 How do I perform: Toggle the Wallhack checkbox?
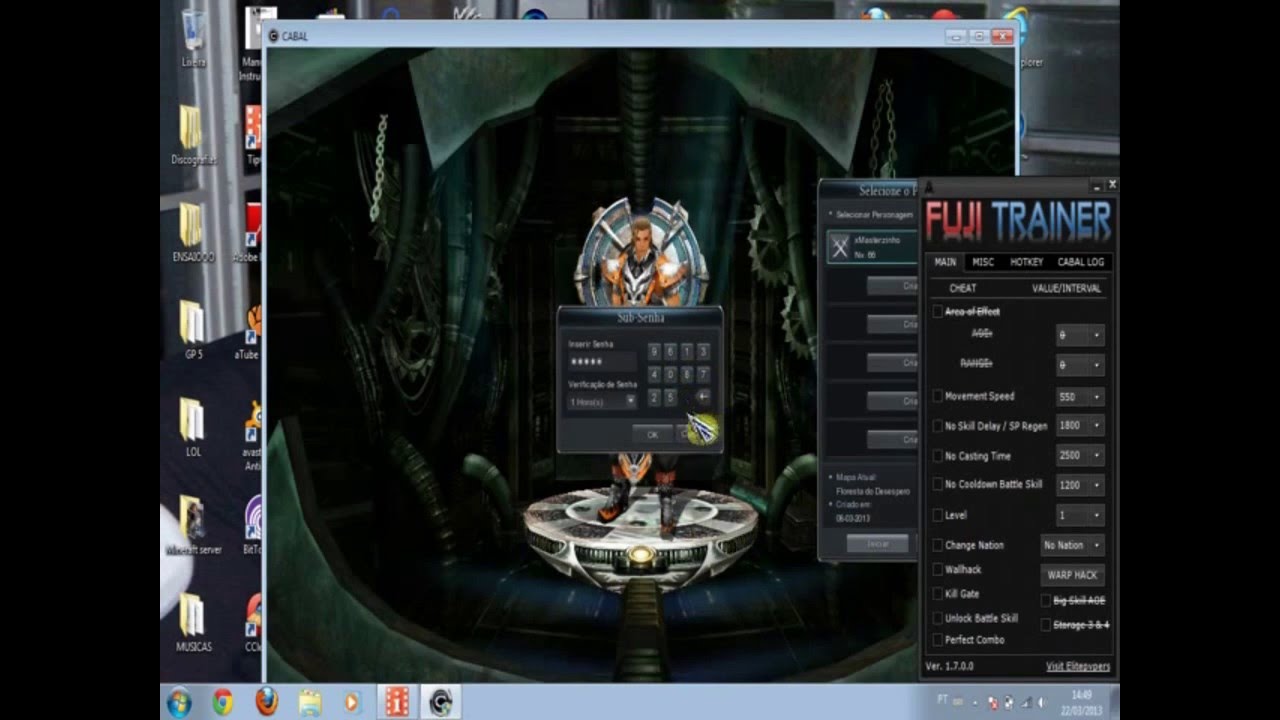(x=937, y=569)
